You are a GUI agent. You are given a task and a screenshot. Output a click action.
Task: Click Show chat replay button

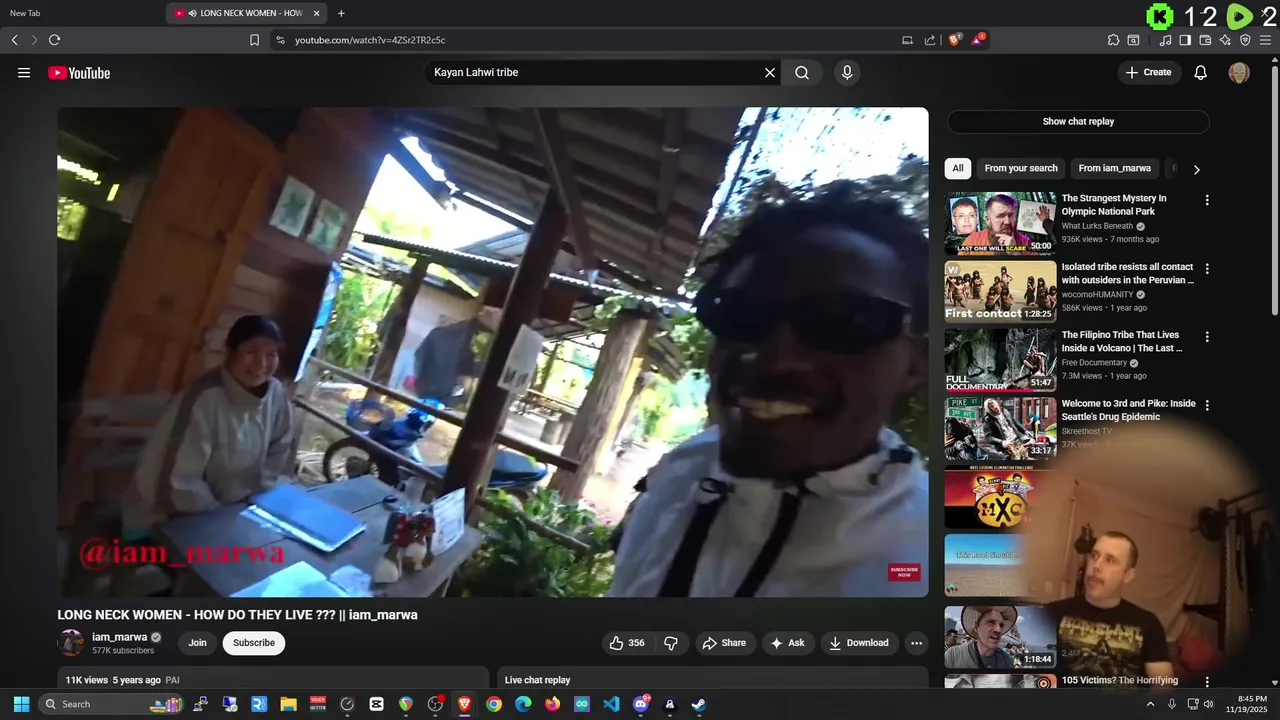[1078, 121]
